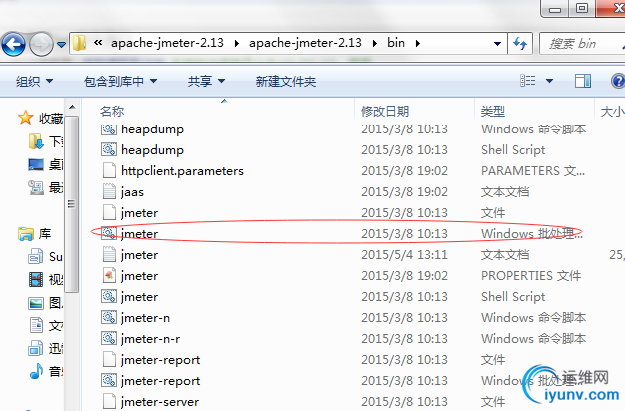Click the Forward navigation arrow button
Image resolution: width=625 pixels, height=411 pixels.
pos(41,44)
